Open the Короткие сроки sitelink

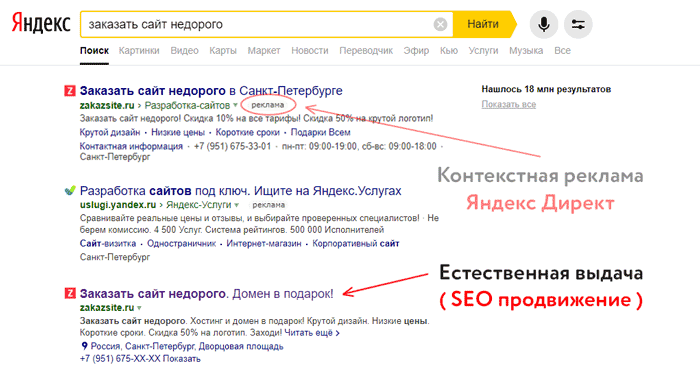tap(247, 133)
